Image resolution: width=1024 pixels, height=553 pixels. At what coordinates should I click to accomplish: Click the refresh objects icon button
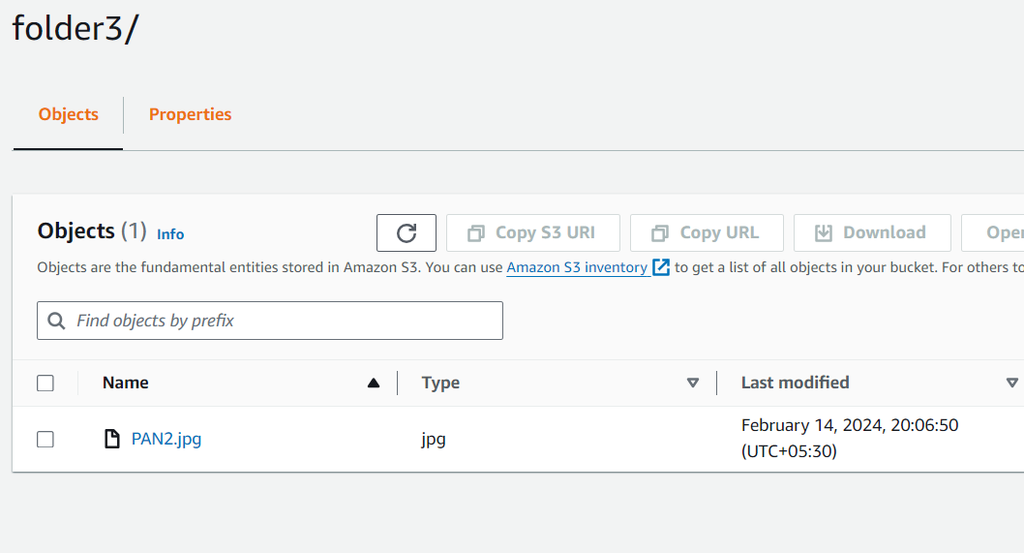tap(406, 233)
